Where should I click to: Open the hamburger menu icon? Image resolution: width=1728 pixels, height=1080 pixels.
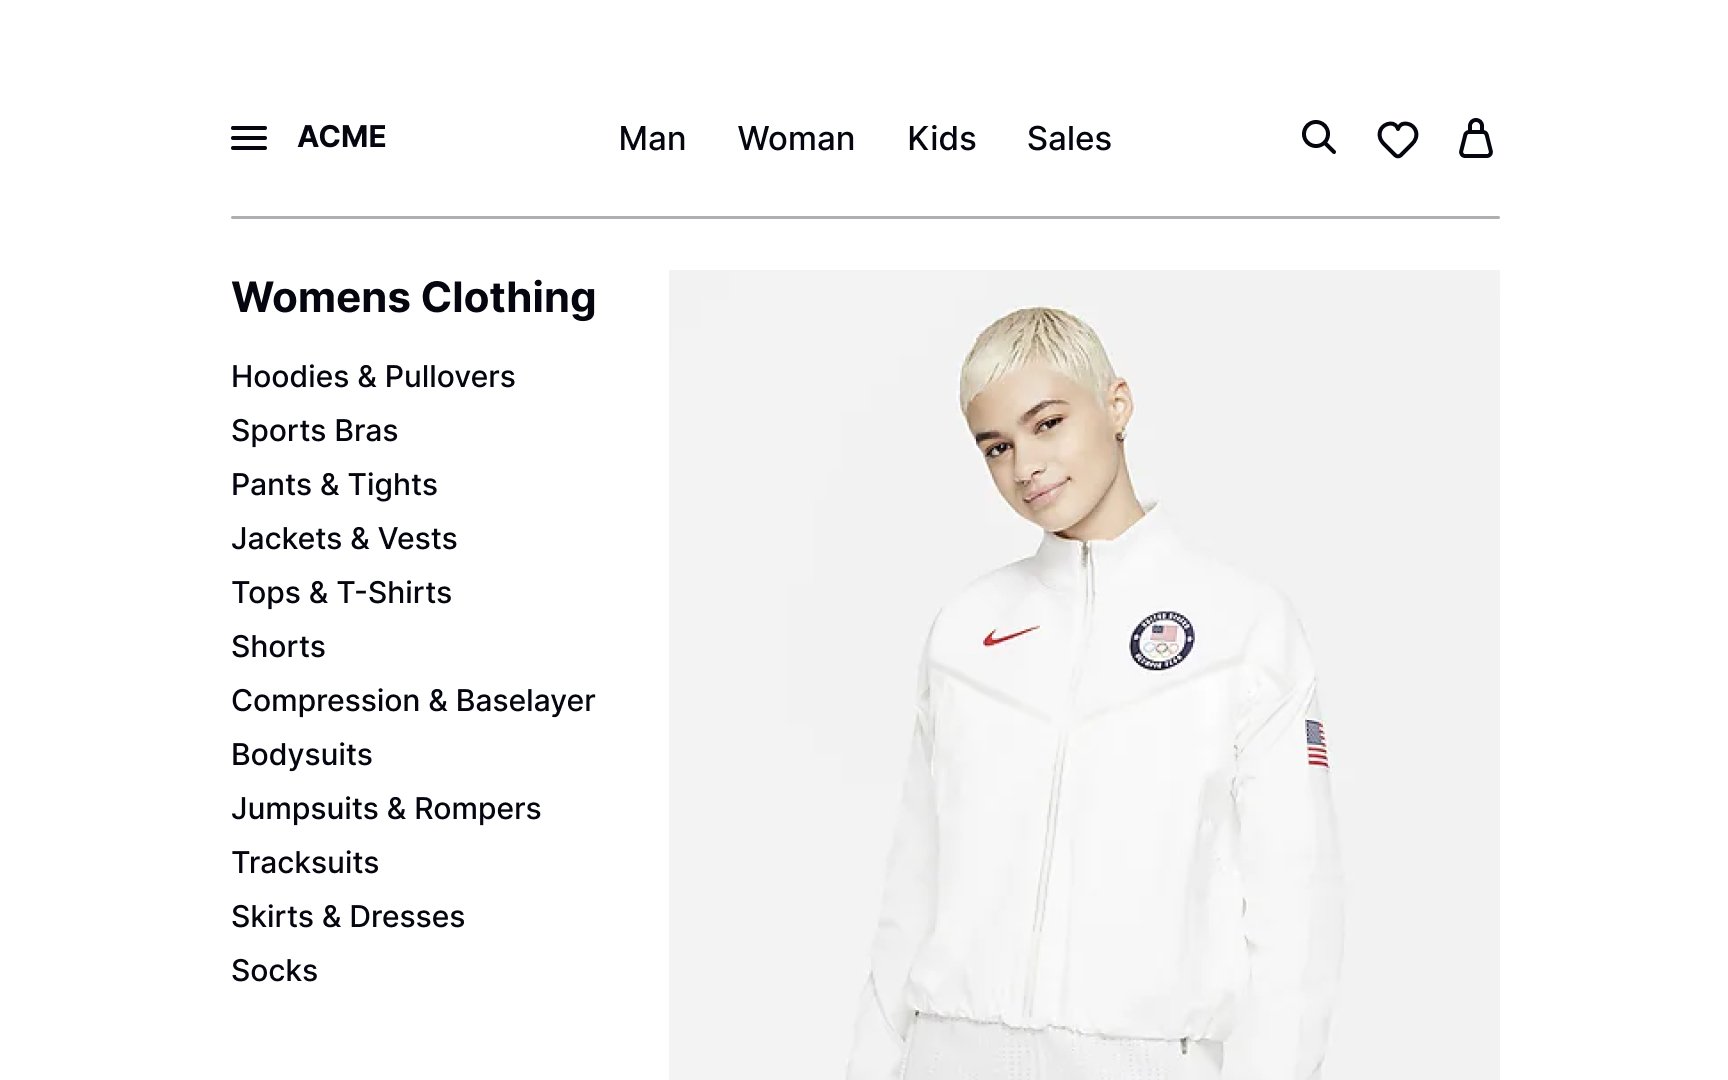click(x=249, y=138)
